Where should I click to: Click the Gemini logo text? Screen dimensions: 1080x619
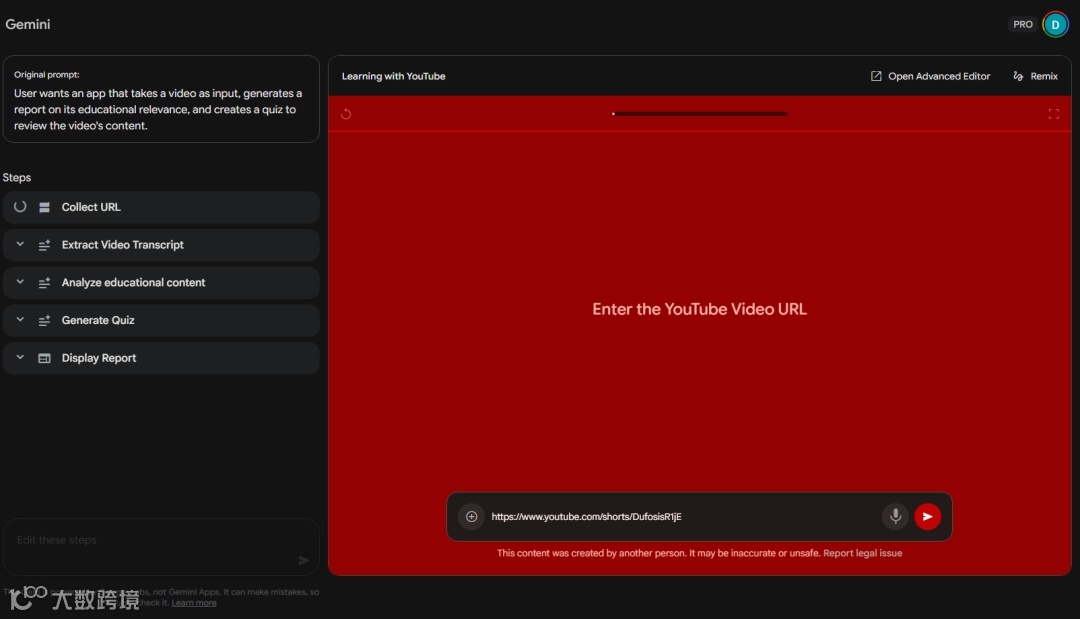tap(28, 24)
